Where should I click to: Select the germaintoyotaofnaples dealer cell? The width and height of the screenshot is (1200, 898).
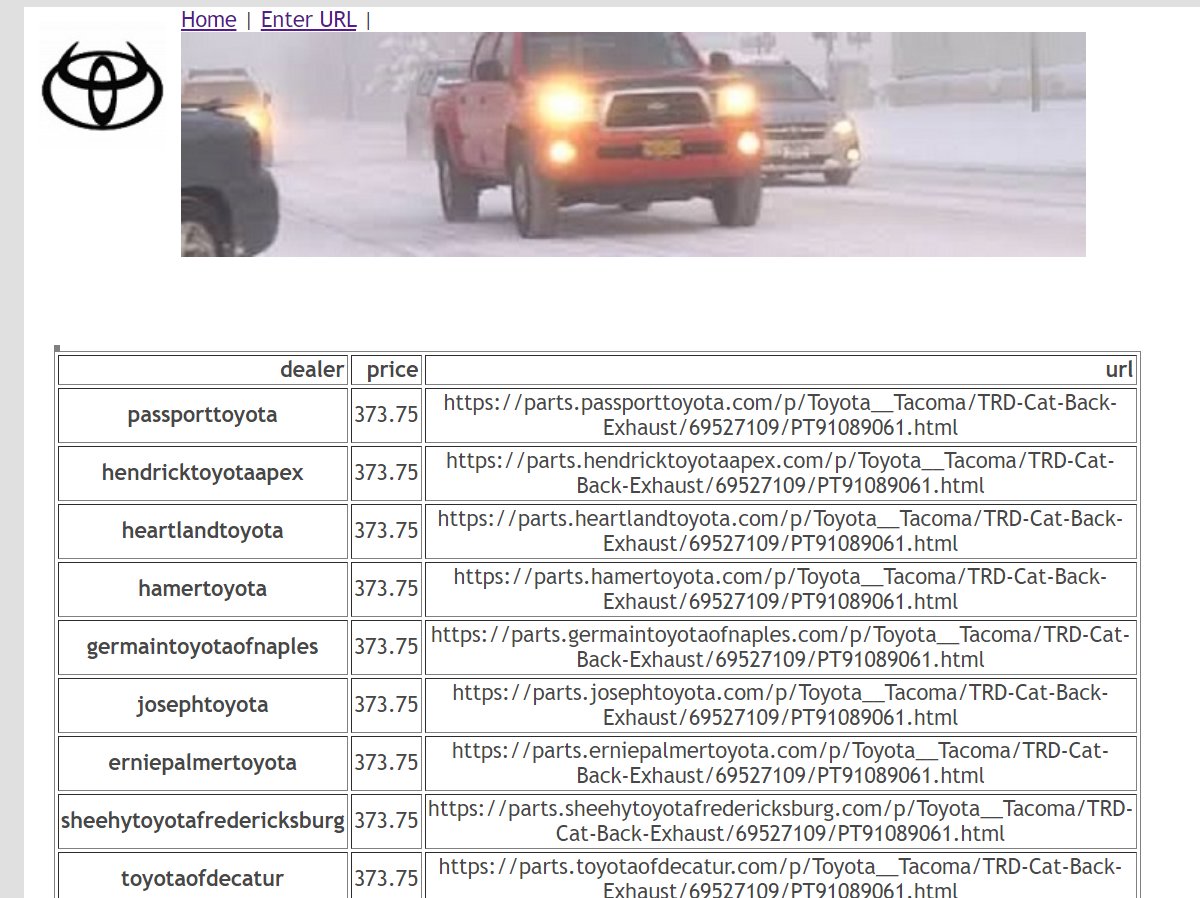(203, 647)
